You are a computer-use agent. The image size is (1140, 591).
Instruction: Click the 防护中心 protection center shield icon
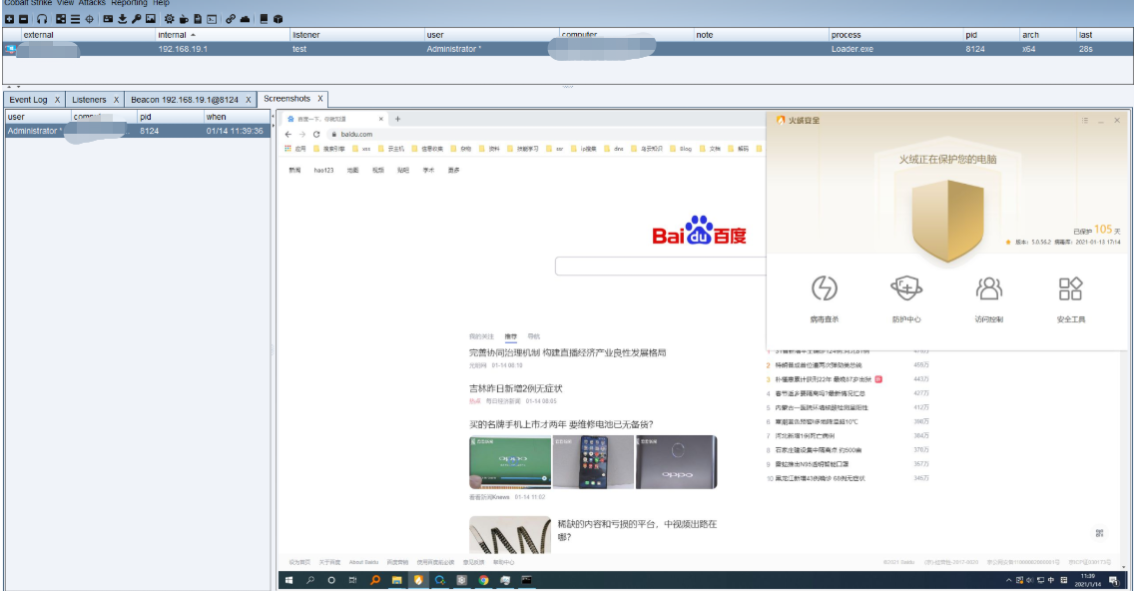(907, 289)
